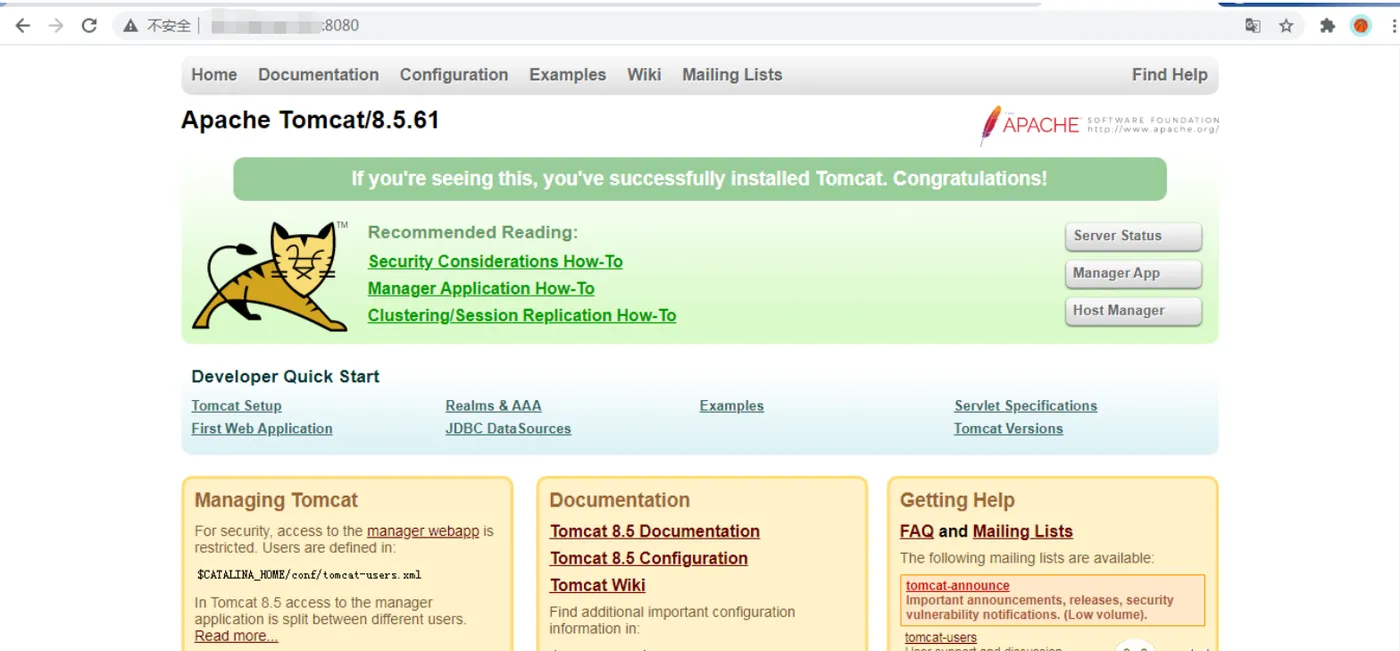Screen dimensions: 1400x651
Task: Go back with the browser back arrow
Action: 23,26
